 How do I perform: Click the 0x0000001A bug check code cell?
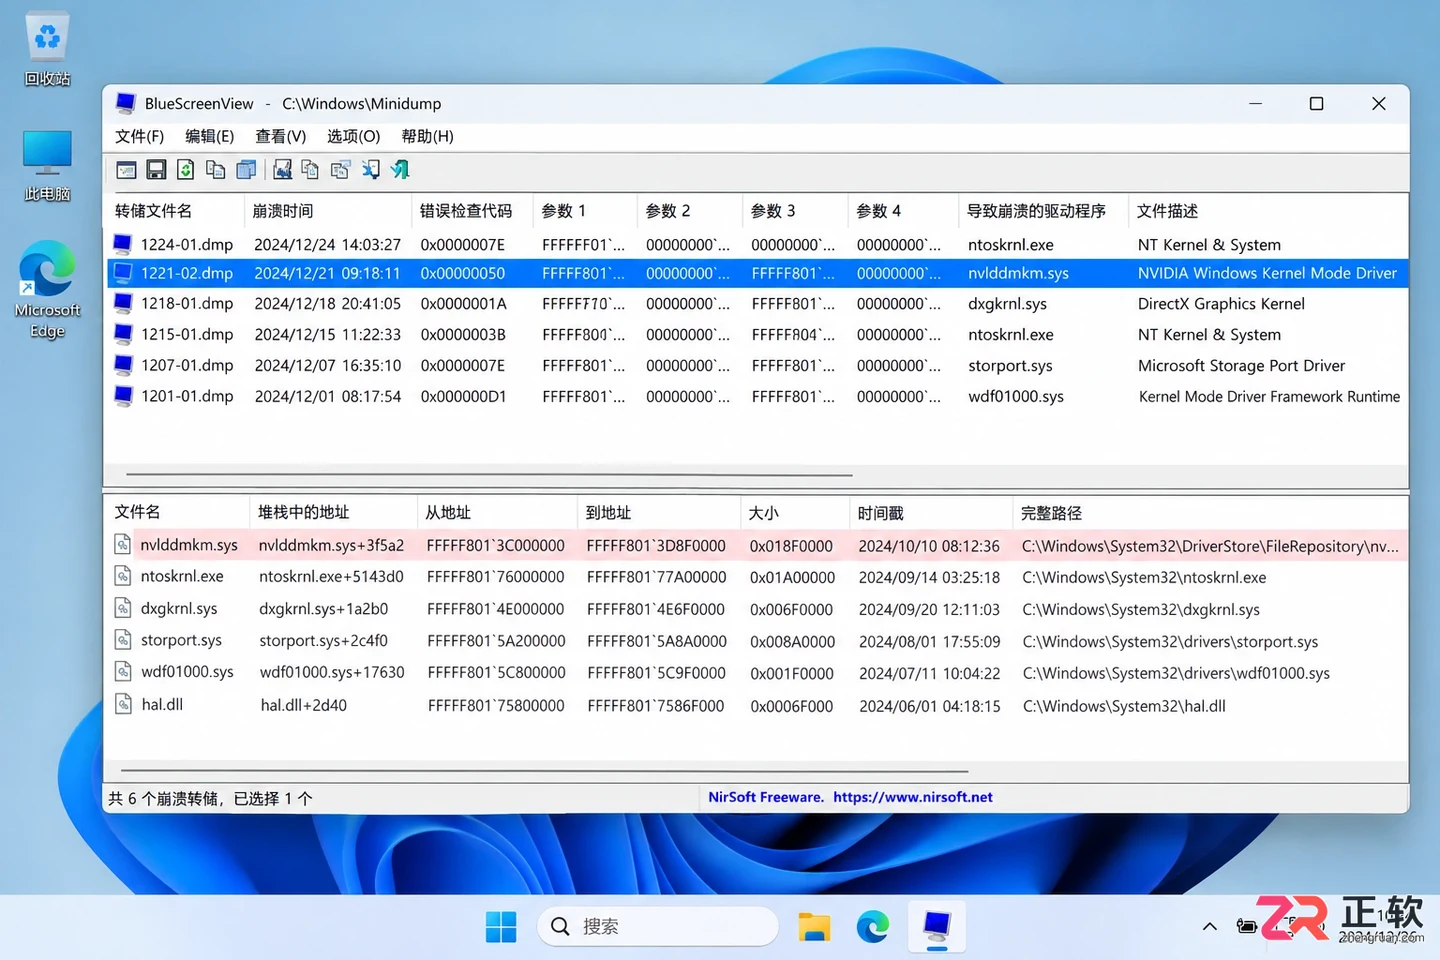click(x=463, y=303)
